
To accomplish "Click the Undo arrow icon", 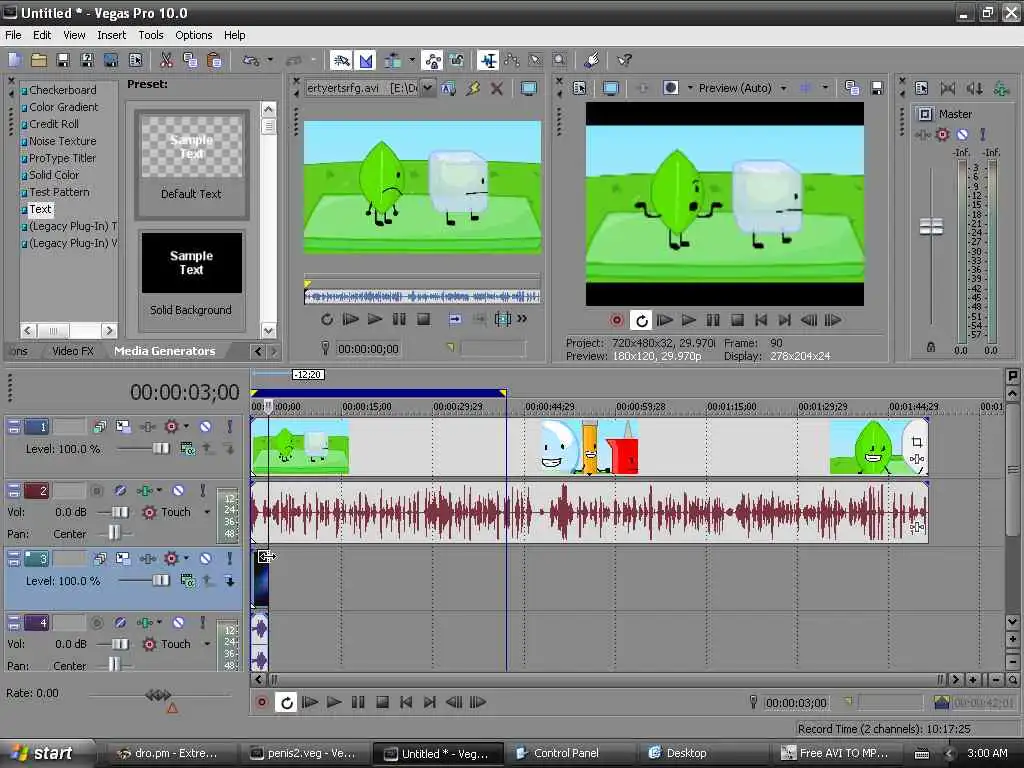I will pyautogui.click(x=251, y=61).
